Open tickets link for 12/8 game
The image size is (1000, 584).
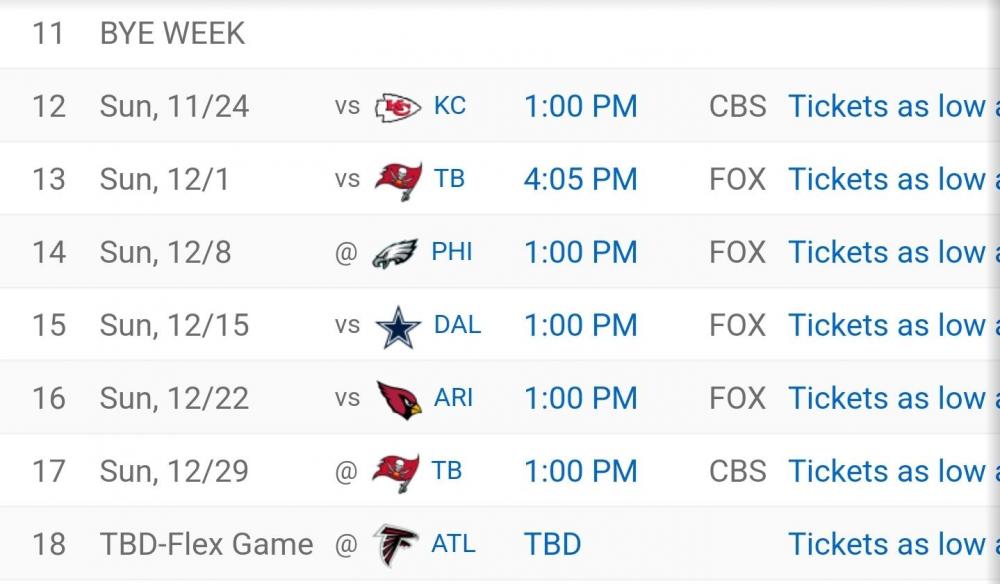pos(892,252)
